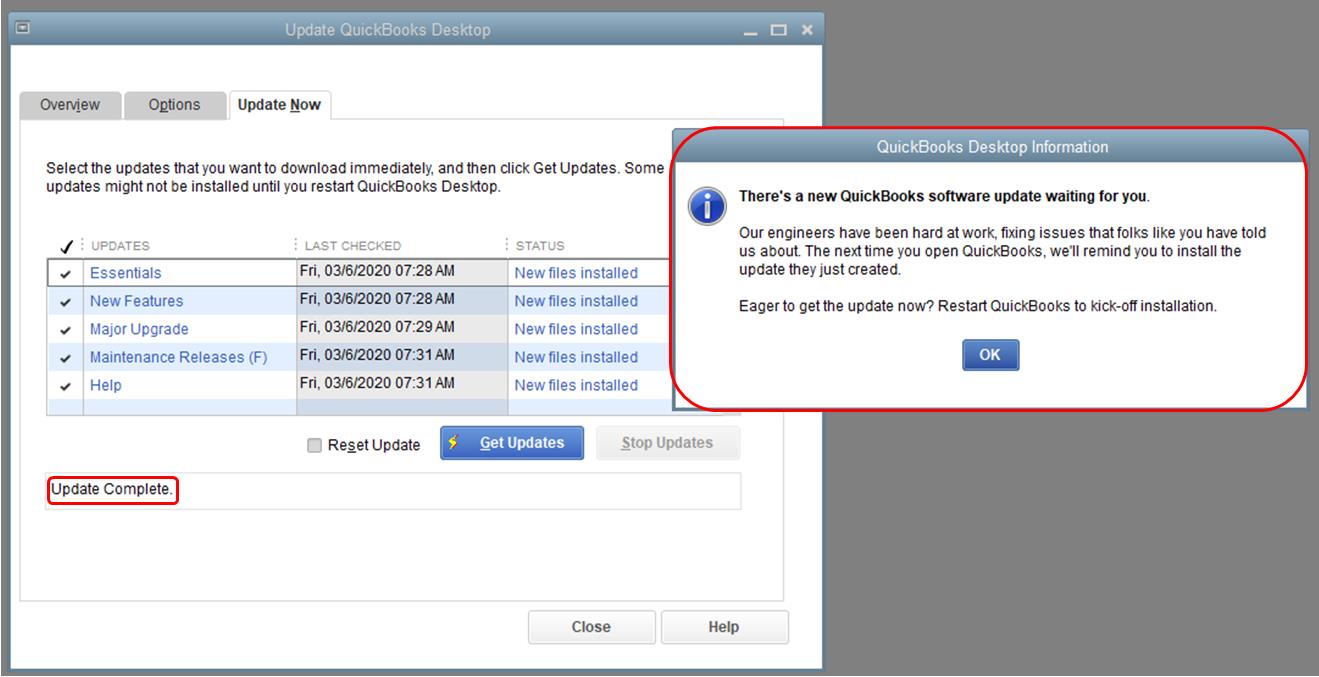
Task: Click Major Upgrade date 07:29 AM cell
Action: tap(402, 328)
